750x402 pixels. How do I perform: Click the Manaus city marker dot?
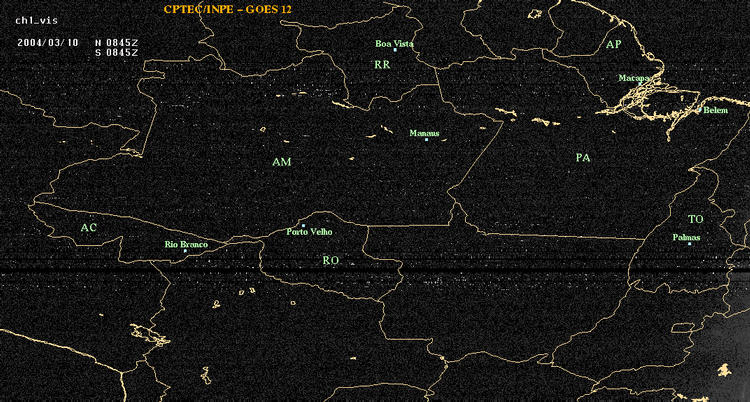tap(426, 139)
